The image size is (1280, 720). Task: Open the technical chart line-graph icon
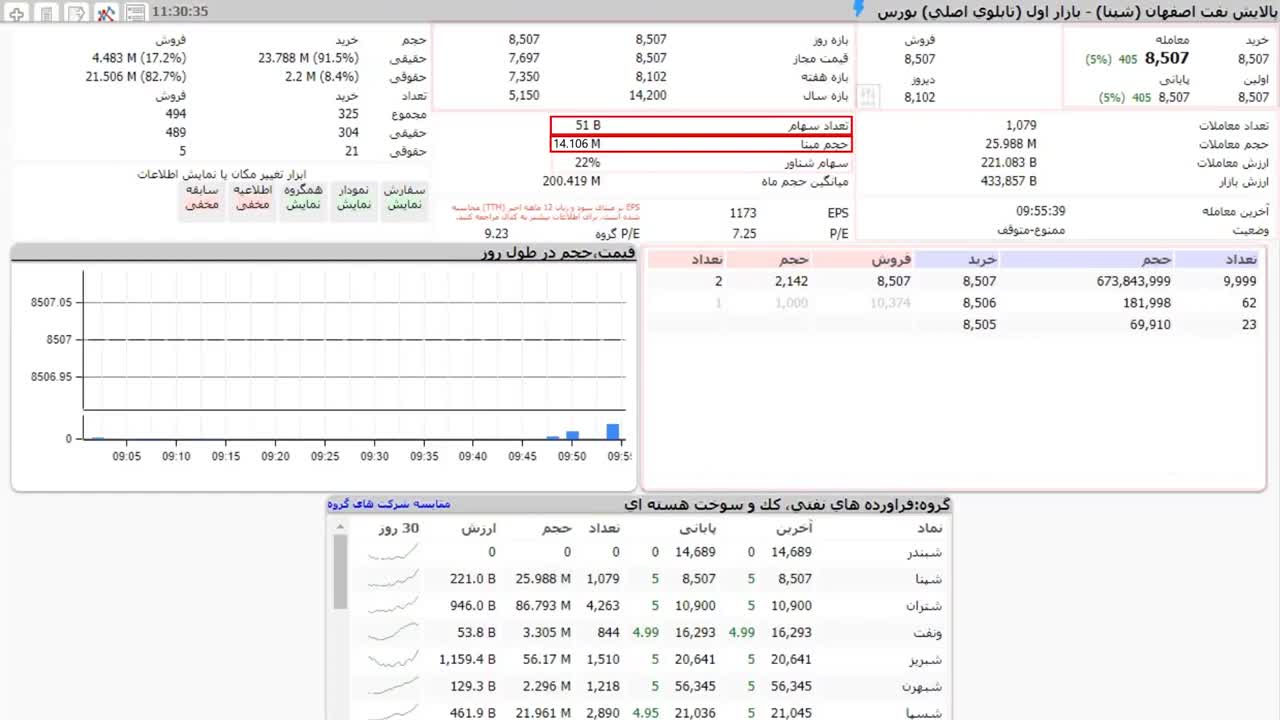pos(106,12)
